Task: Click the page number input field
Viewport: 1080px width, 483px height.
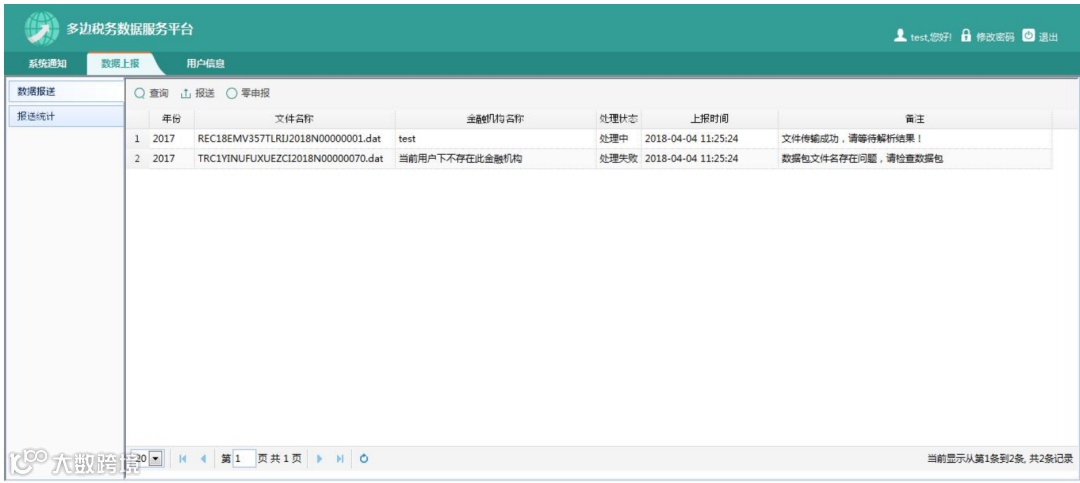Action: coord(244,458)
